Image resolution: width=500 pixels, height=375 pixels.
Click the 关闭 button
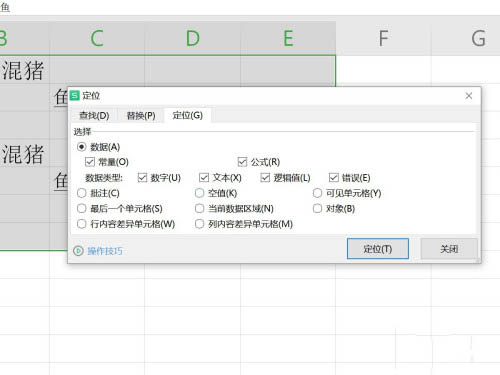(x=449, y=249)
